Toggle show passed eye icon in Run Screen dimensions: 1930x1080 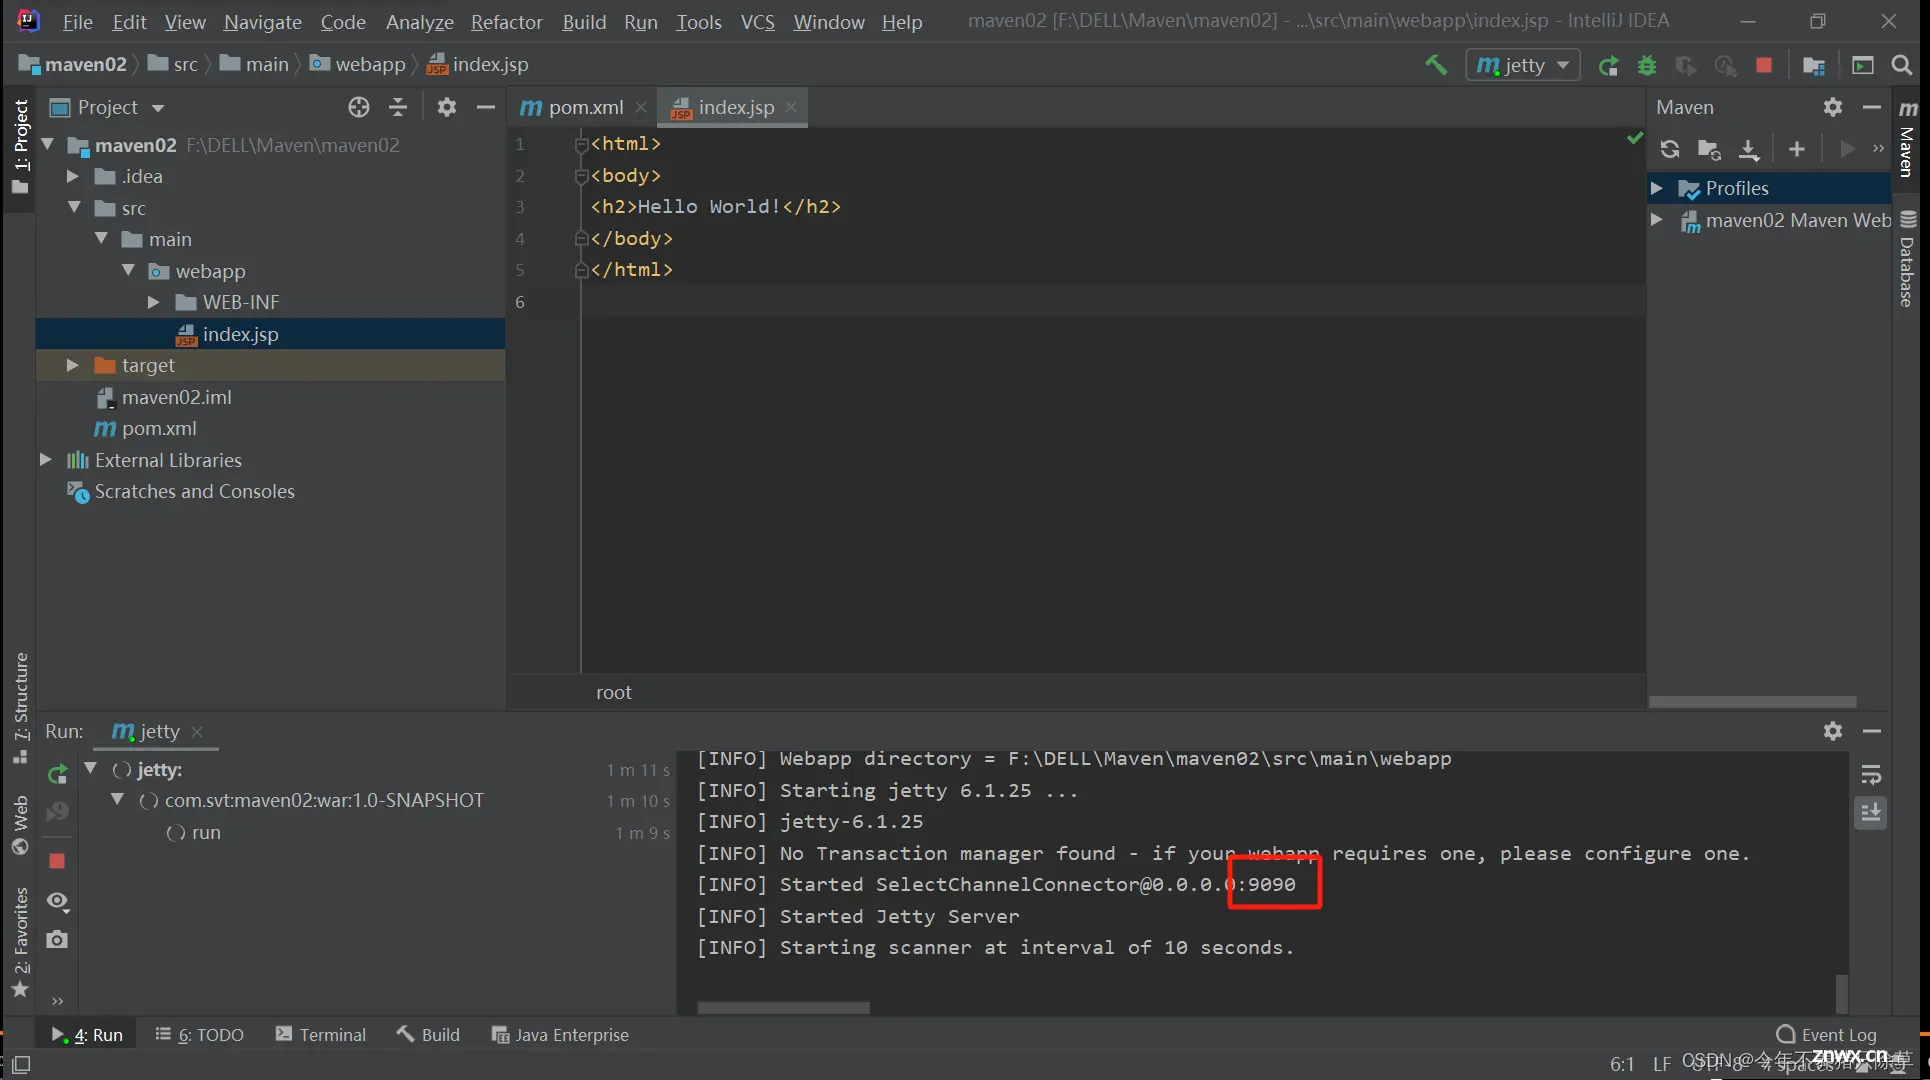[58, 901]
